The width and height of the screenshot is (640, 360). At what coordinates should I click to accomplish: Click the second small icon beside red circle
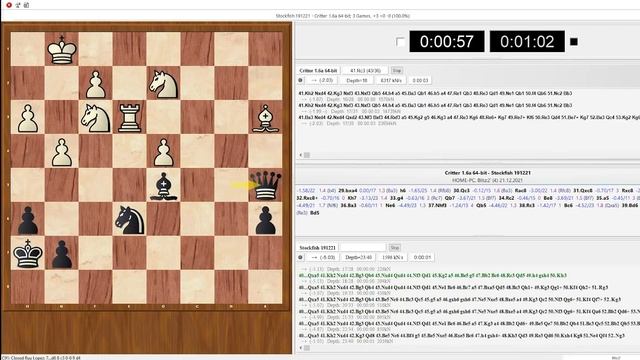click(18, 5)
